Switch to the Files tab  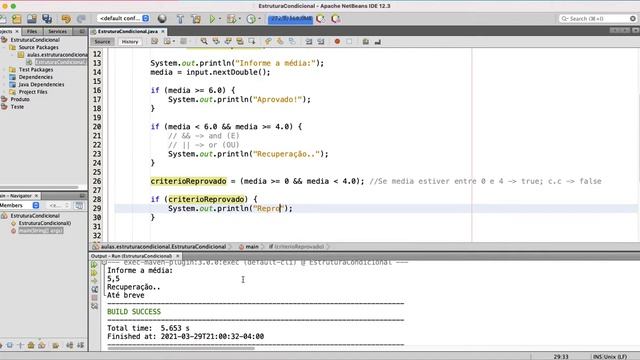pos(32,31)
